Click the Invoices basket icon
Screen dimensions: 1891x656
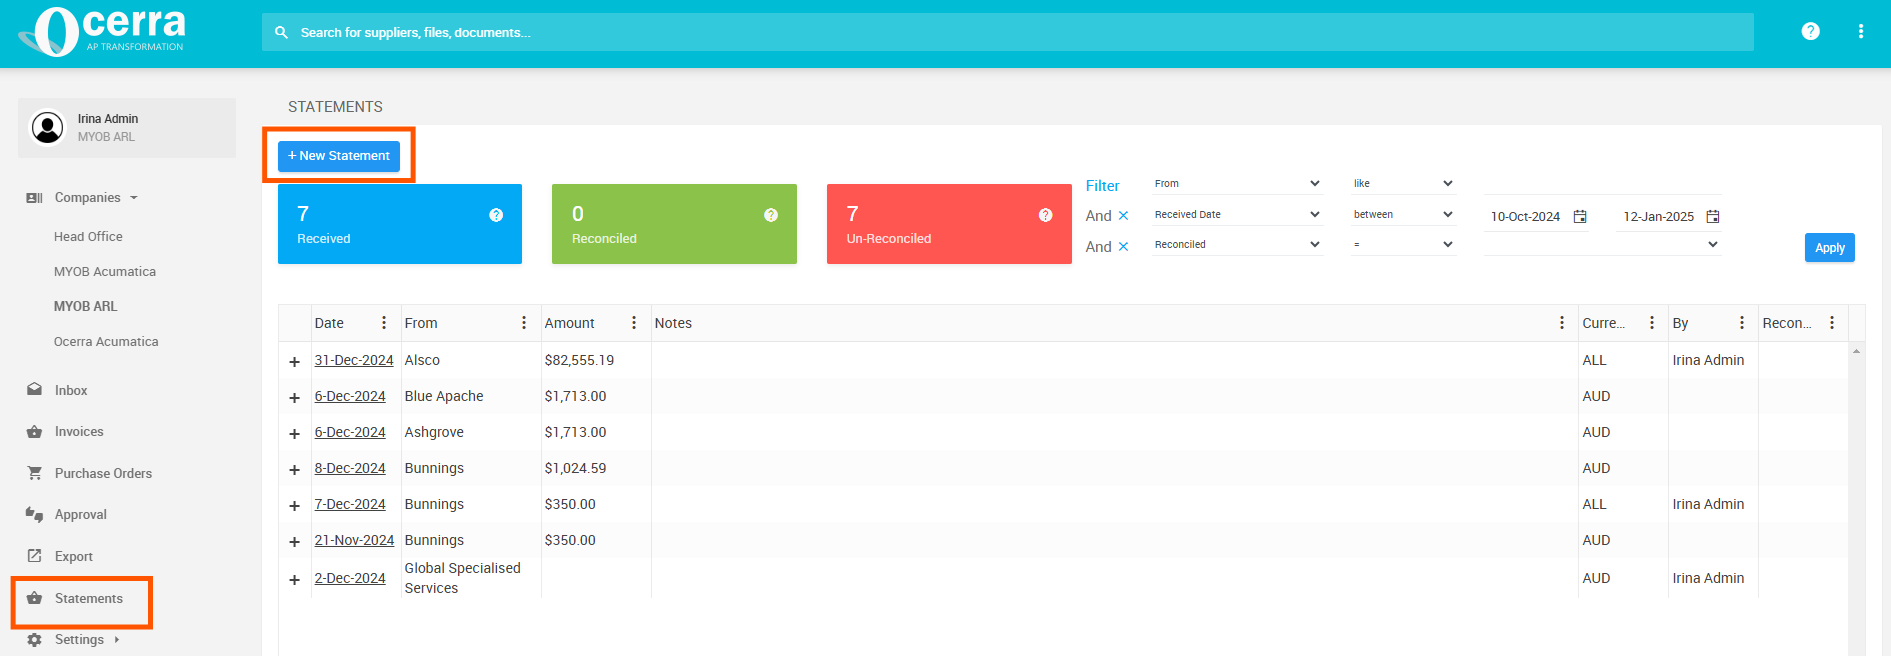pyautogui.click(x=34, y=432)
